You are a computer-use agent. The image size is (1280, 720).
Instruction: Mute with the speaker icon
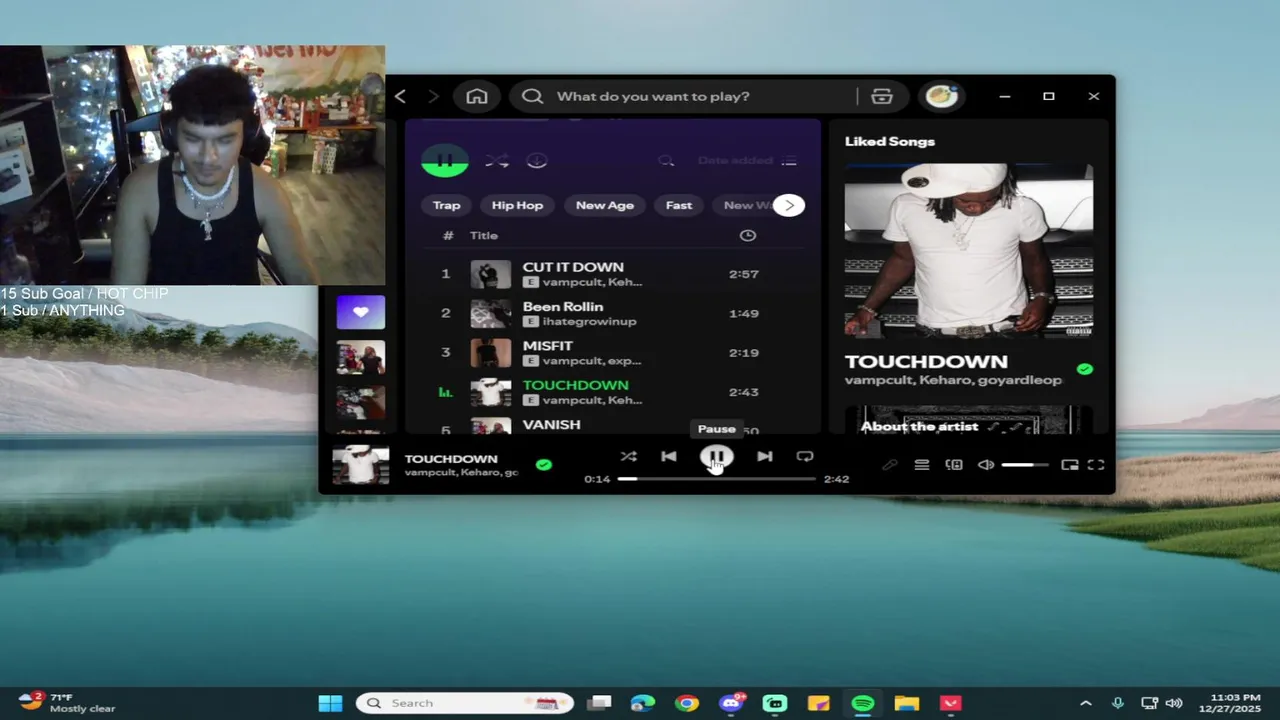(986, 465)
